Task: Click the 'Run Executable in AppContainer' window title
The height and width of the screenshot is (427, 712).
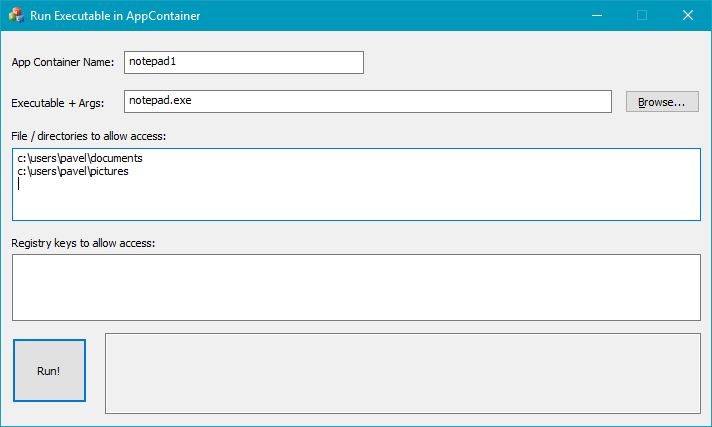Action: (x=115, y=16)
